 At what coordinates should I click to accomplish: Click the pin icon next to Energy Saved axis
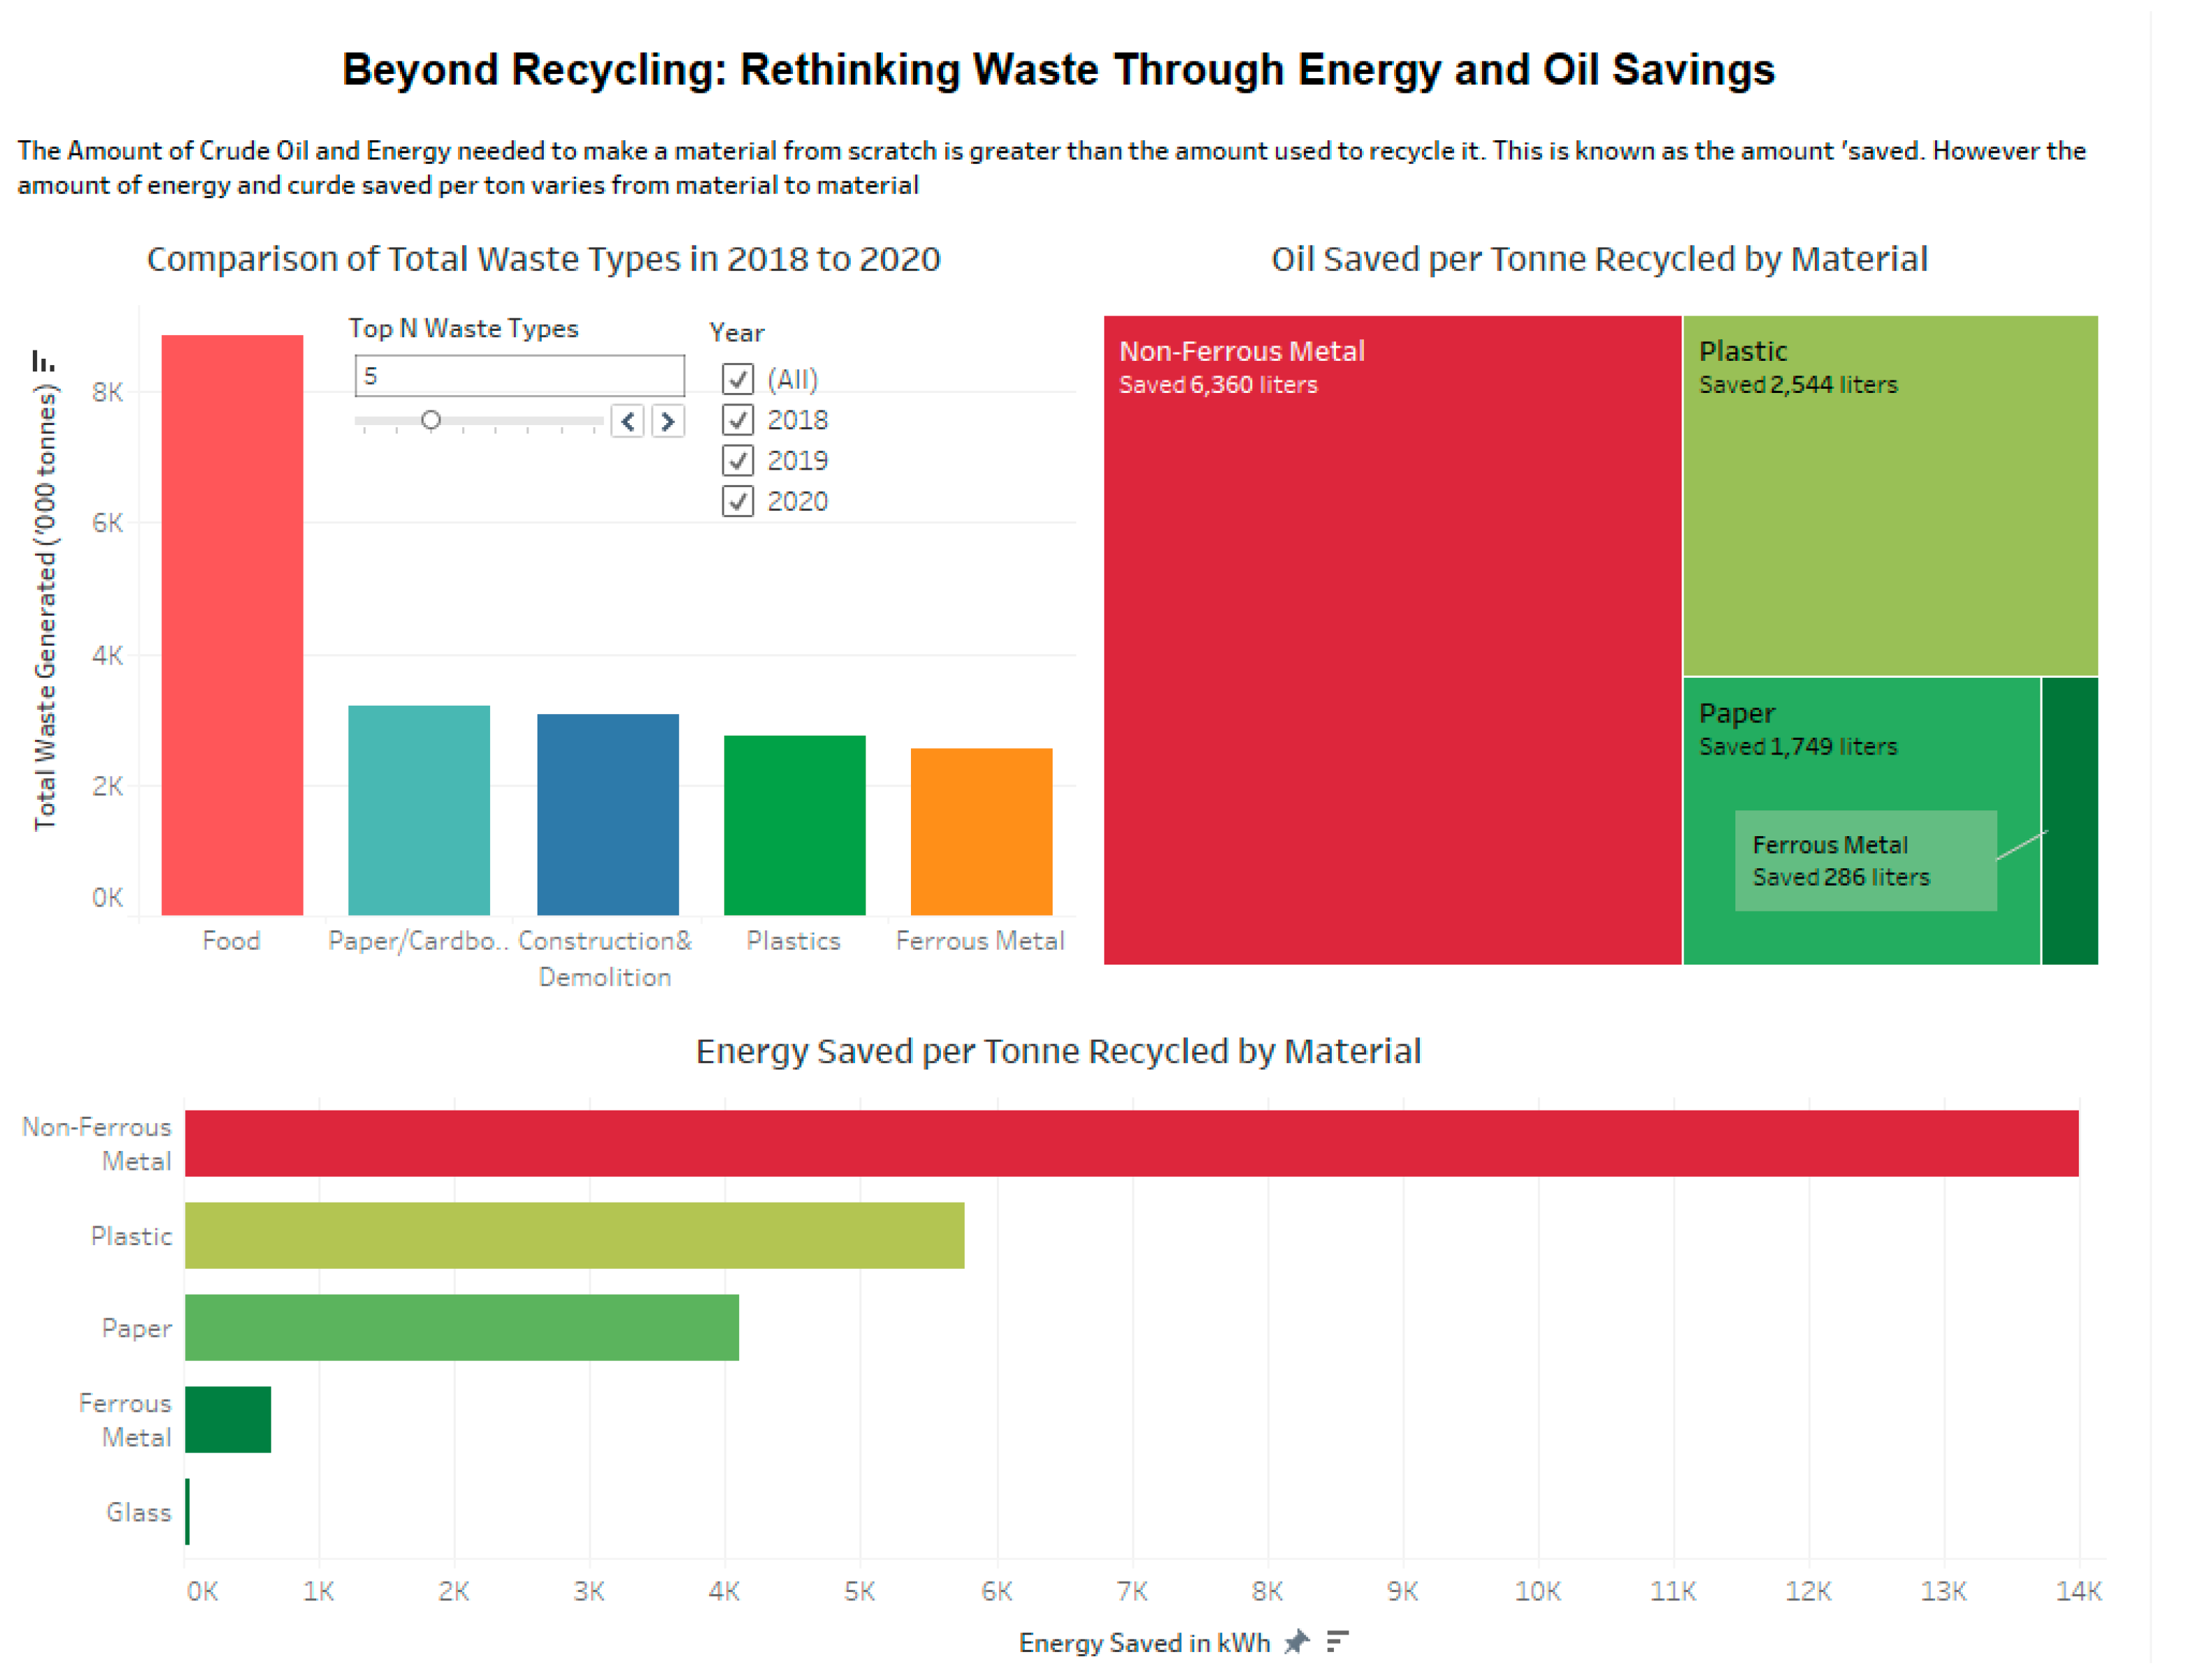(x=1297, y=1642)
